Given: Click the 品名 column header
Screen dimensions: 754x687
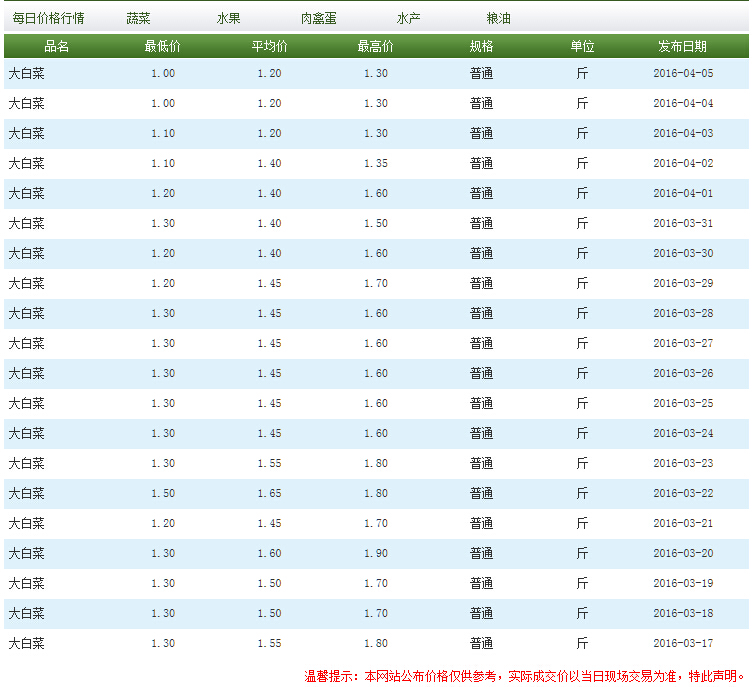Looking at the screenshot, I should (57, 46).
